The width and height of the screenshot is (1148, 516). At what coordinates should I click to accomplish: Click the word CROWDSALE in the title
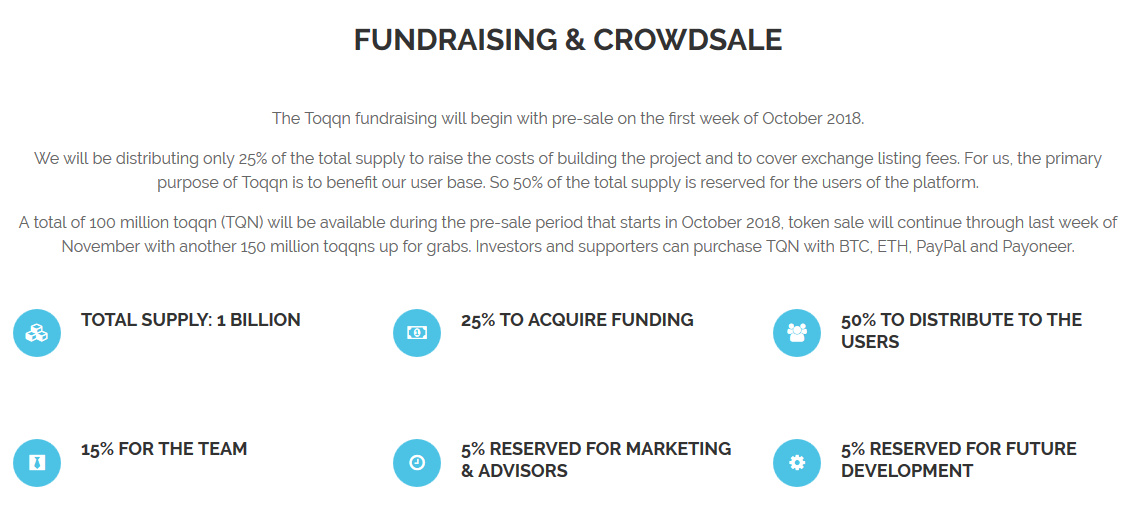pyautogui.click(x=687, y=40)
